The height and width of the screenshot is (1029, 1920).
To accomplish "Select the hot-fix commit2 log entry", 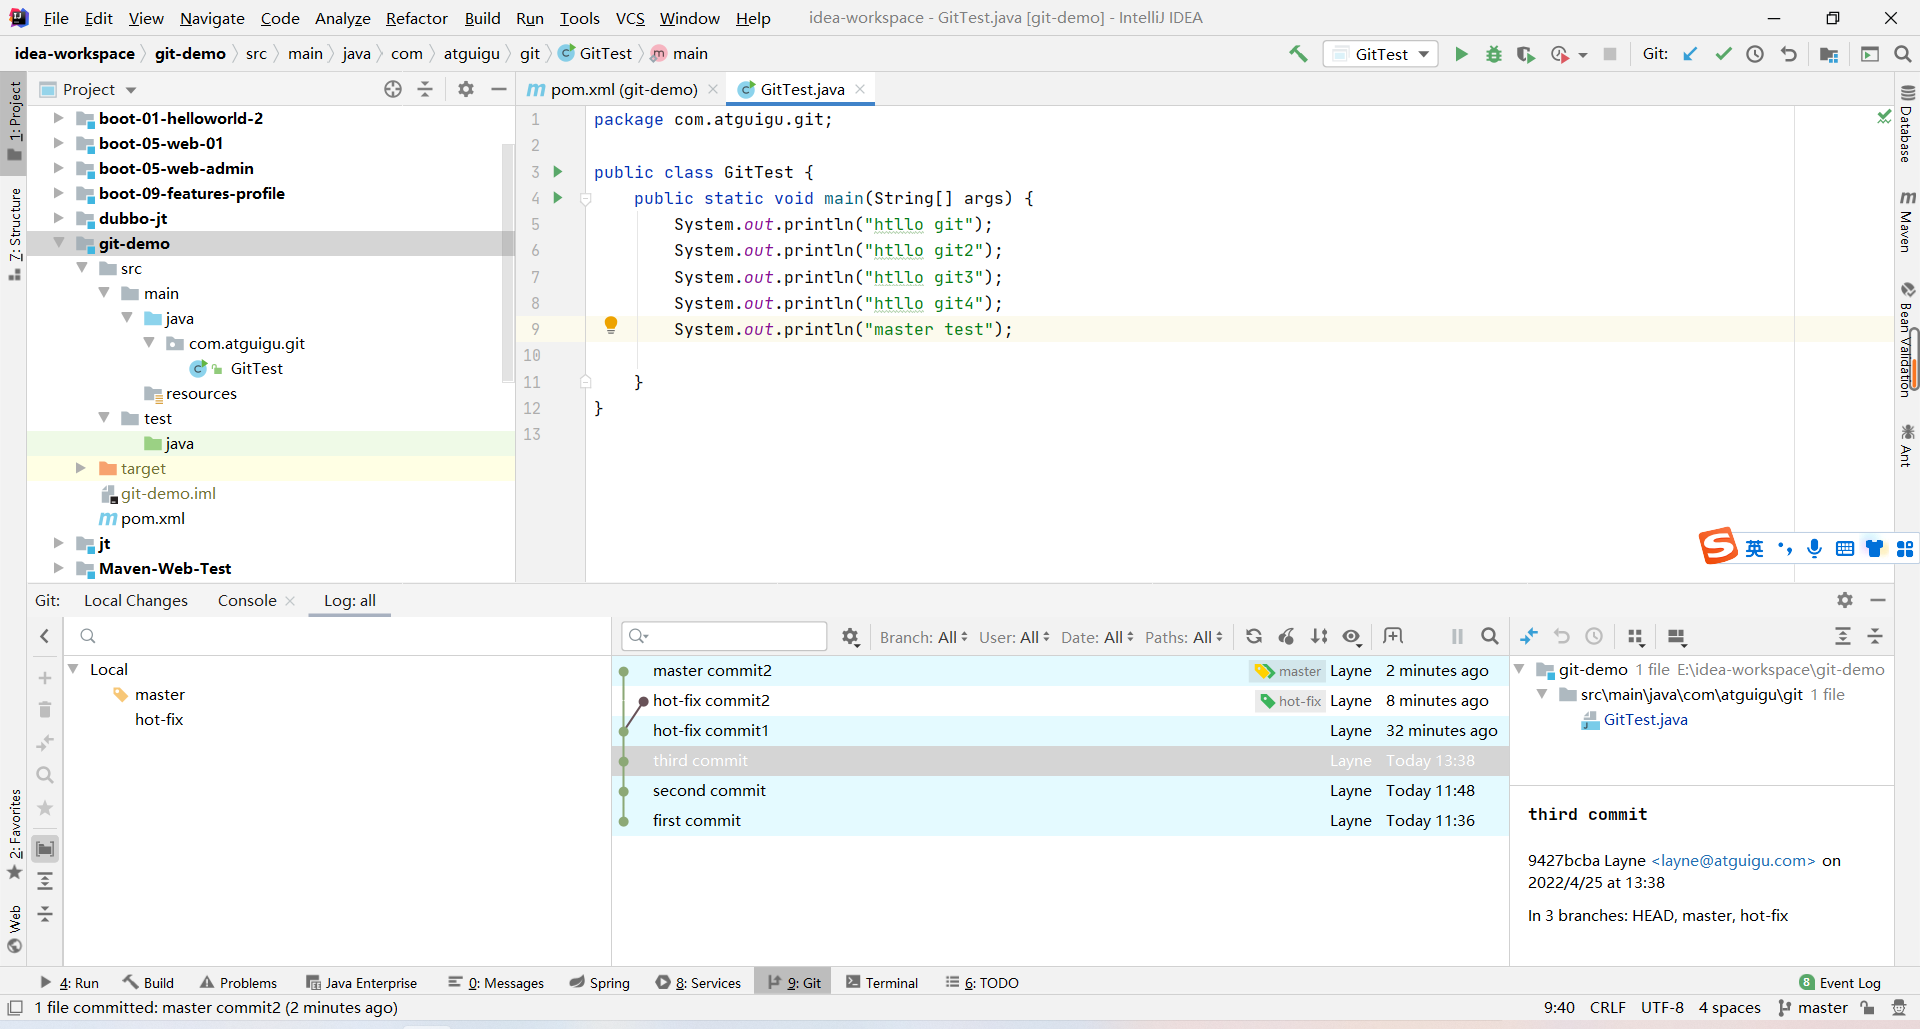I will pyautogui.click(x=1060, y=701).
